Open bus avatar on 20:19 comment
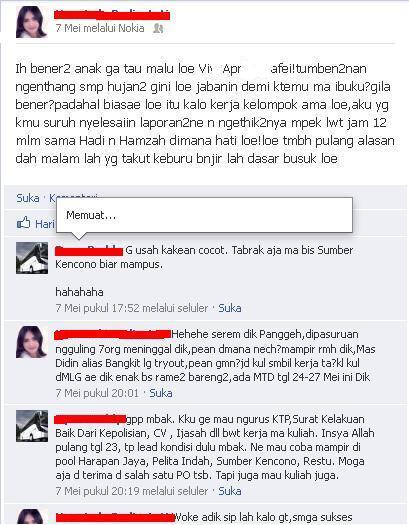 click(32, 426)
